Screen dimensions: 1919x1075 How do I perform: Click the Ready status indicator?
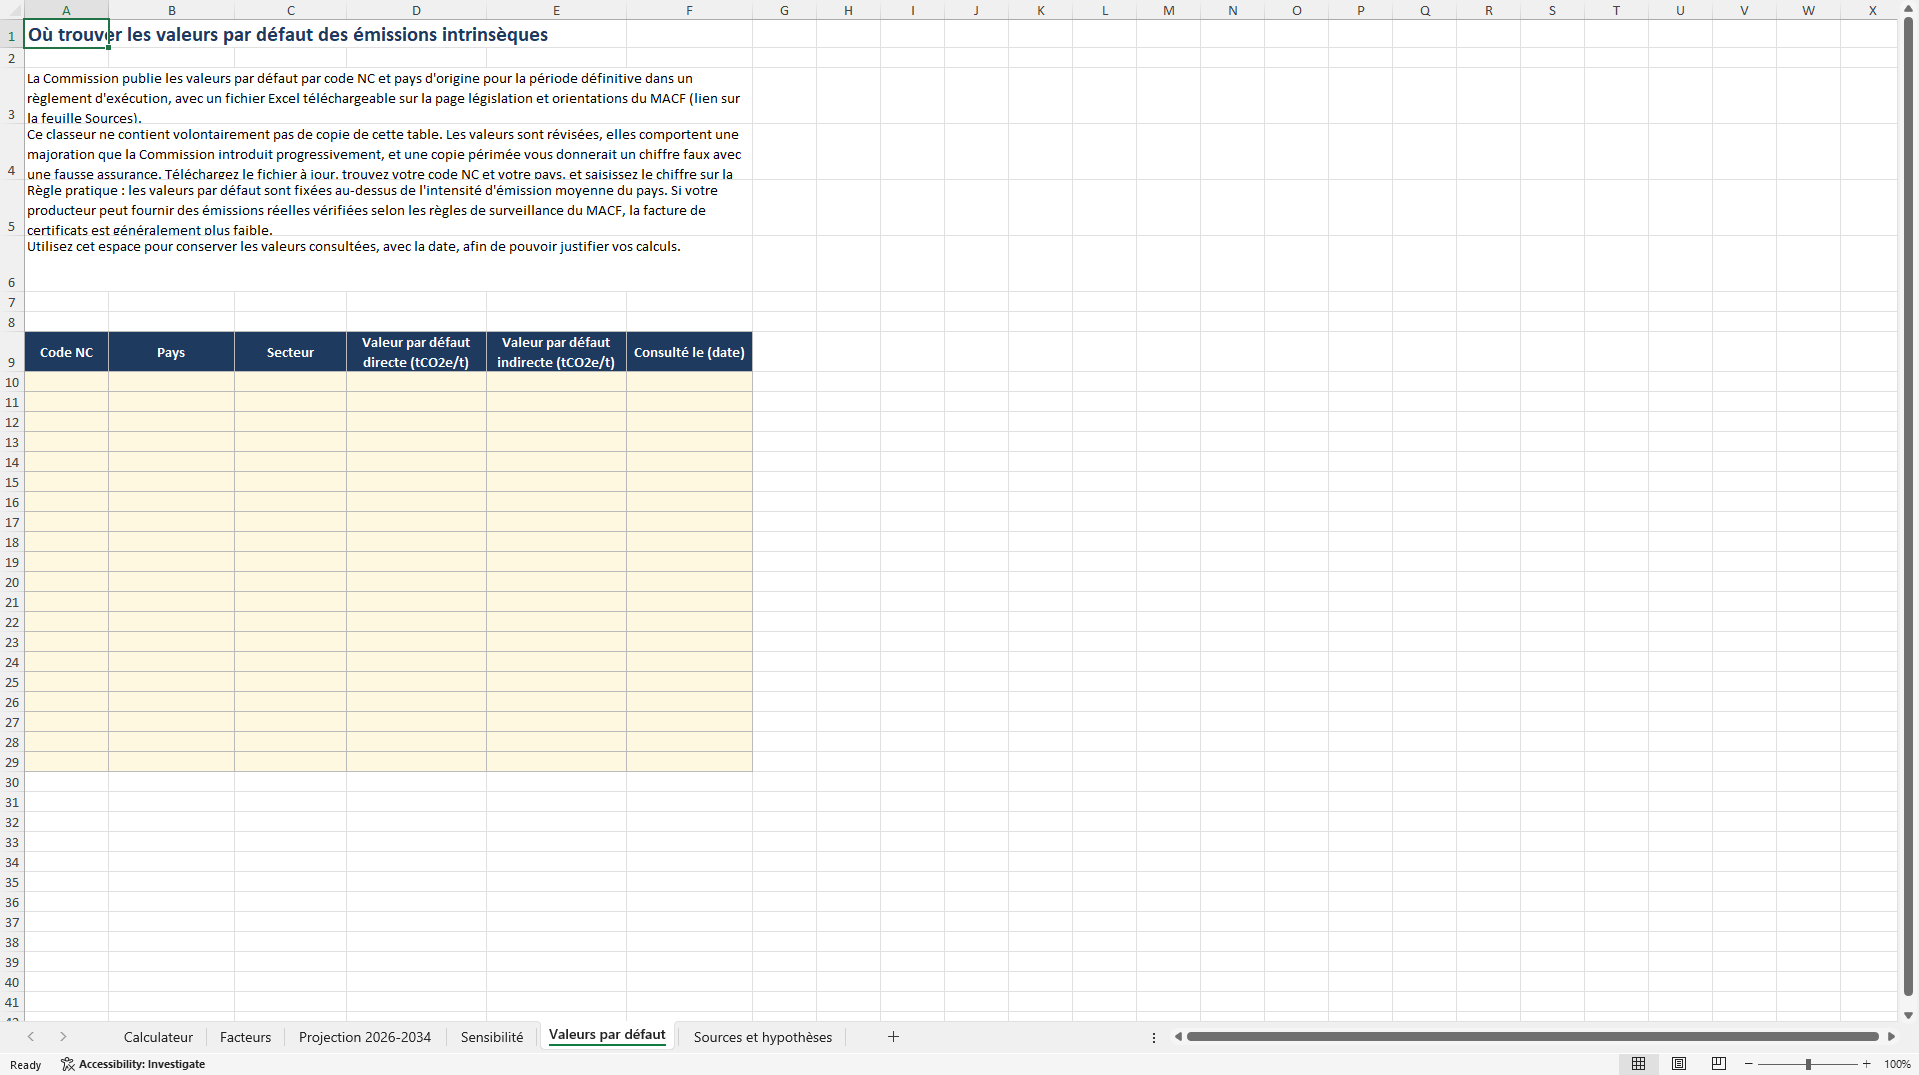(26, 1064)
